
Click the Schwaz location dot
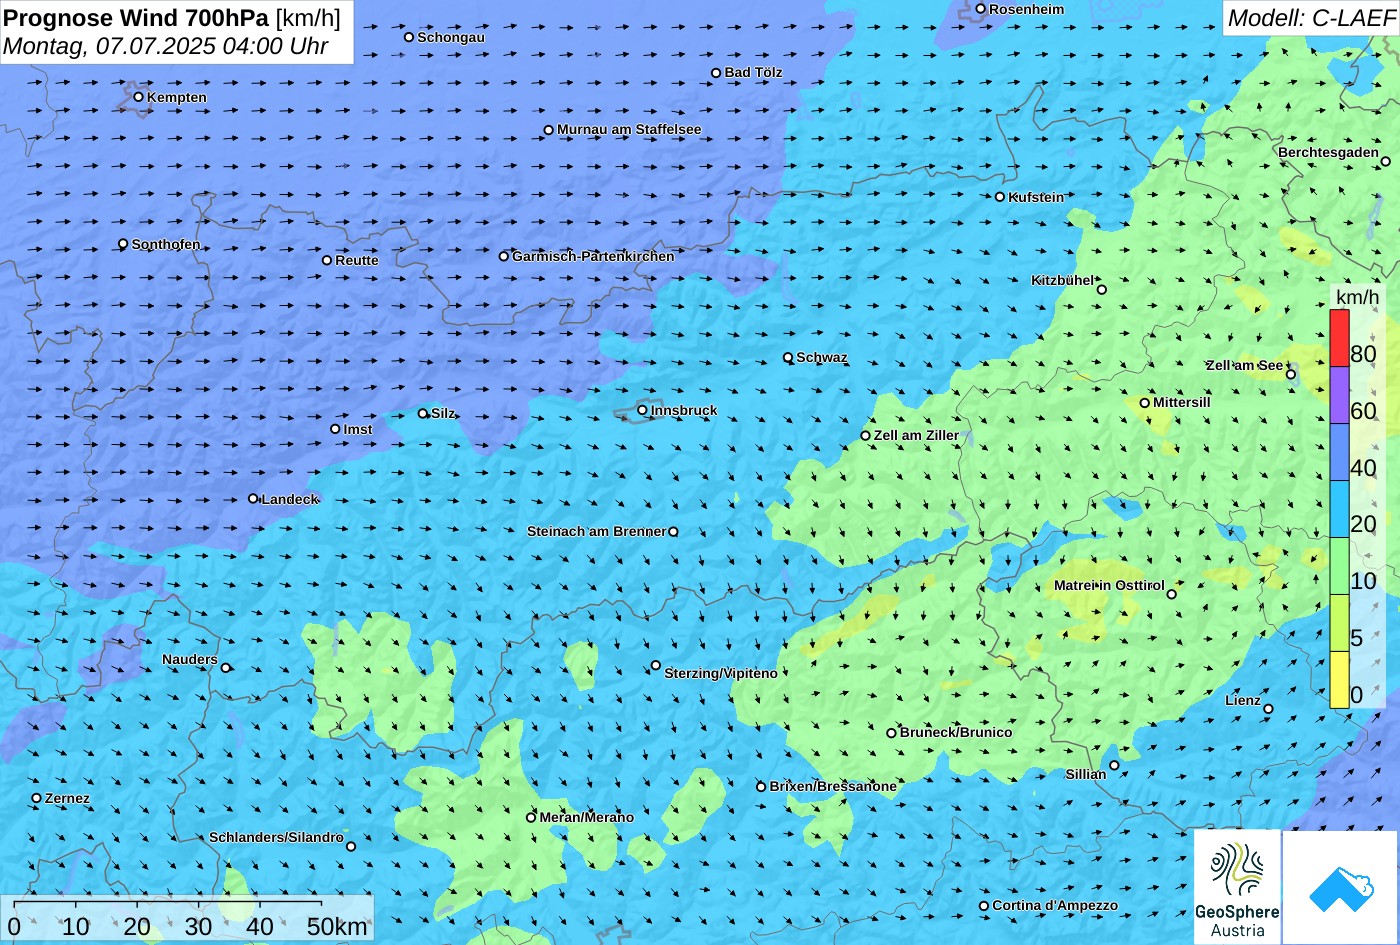point(788,357)
